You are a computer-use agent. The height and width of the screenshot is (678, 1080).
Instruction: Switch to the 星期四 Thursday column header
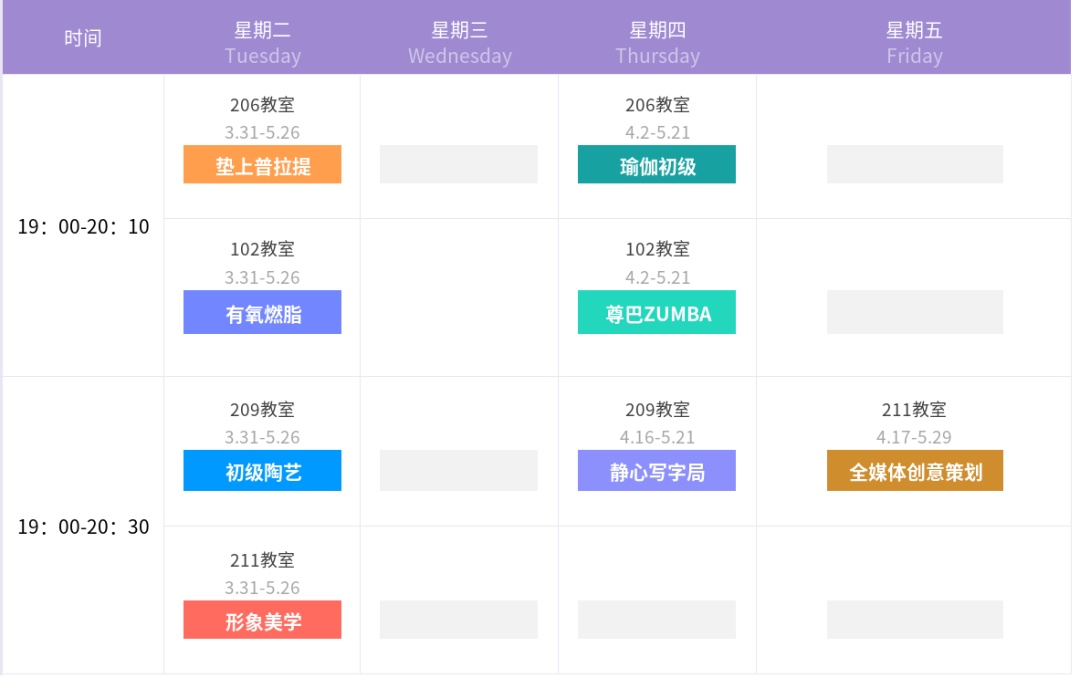(x=657, y=42)
